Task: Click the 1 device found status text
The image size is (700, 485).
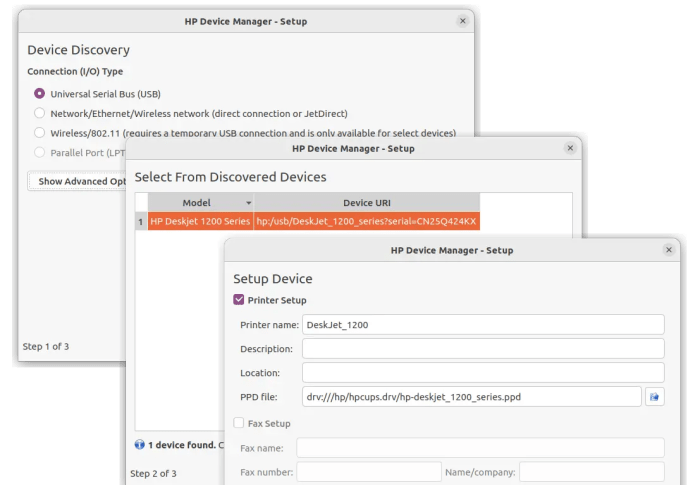Action: coord(182,445)
